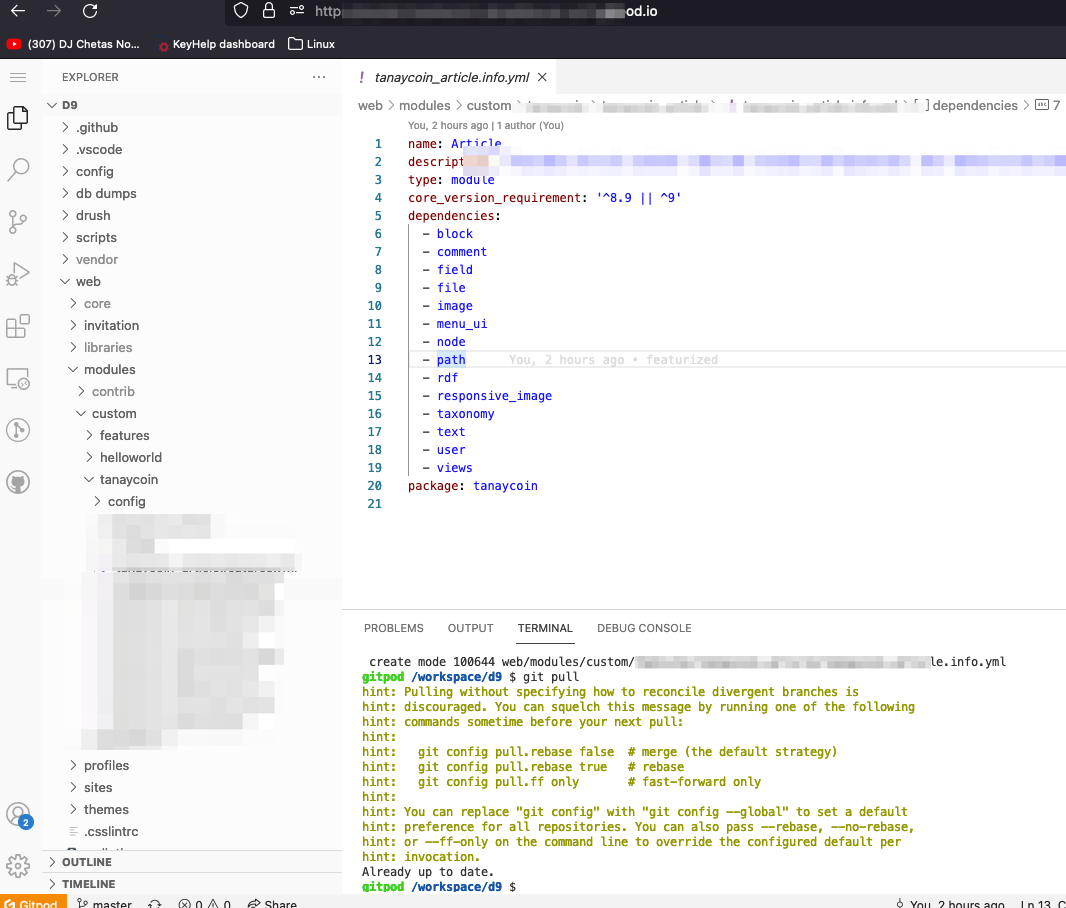The height and width of the screenshot is (908, 1066).
Task: Click the site permissions icon
Action: click(x=297, y=10)
